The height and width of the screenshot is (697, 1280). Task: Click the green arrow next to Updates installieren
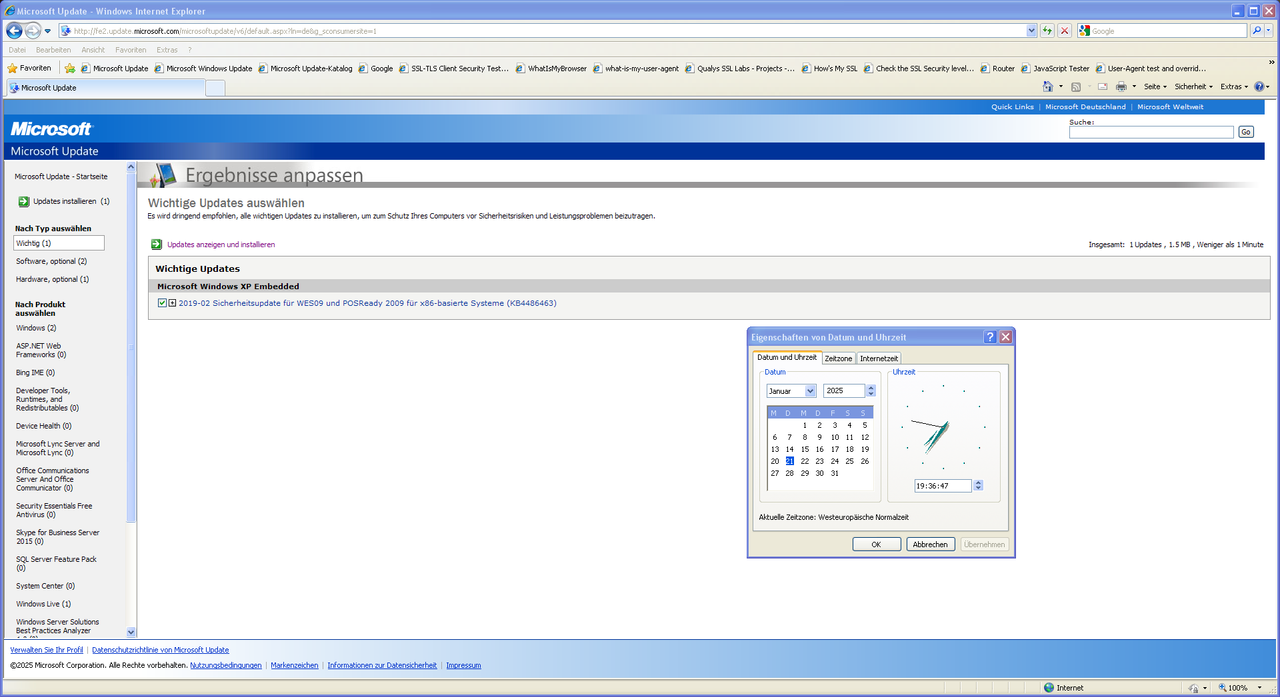24,201
